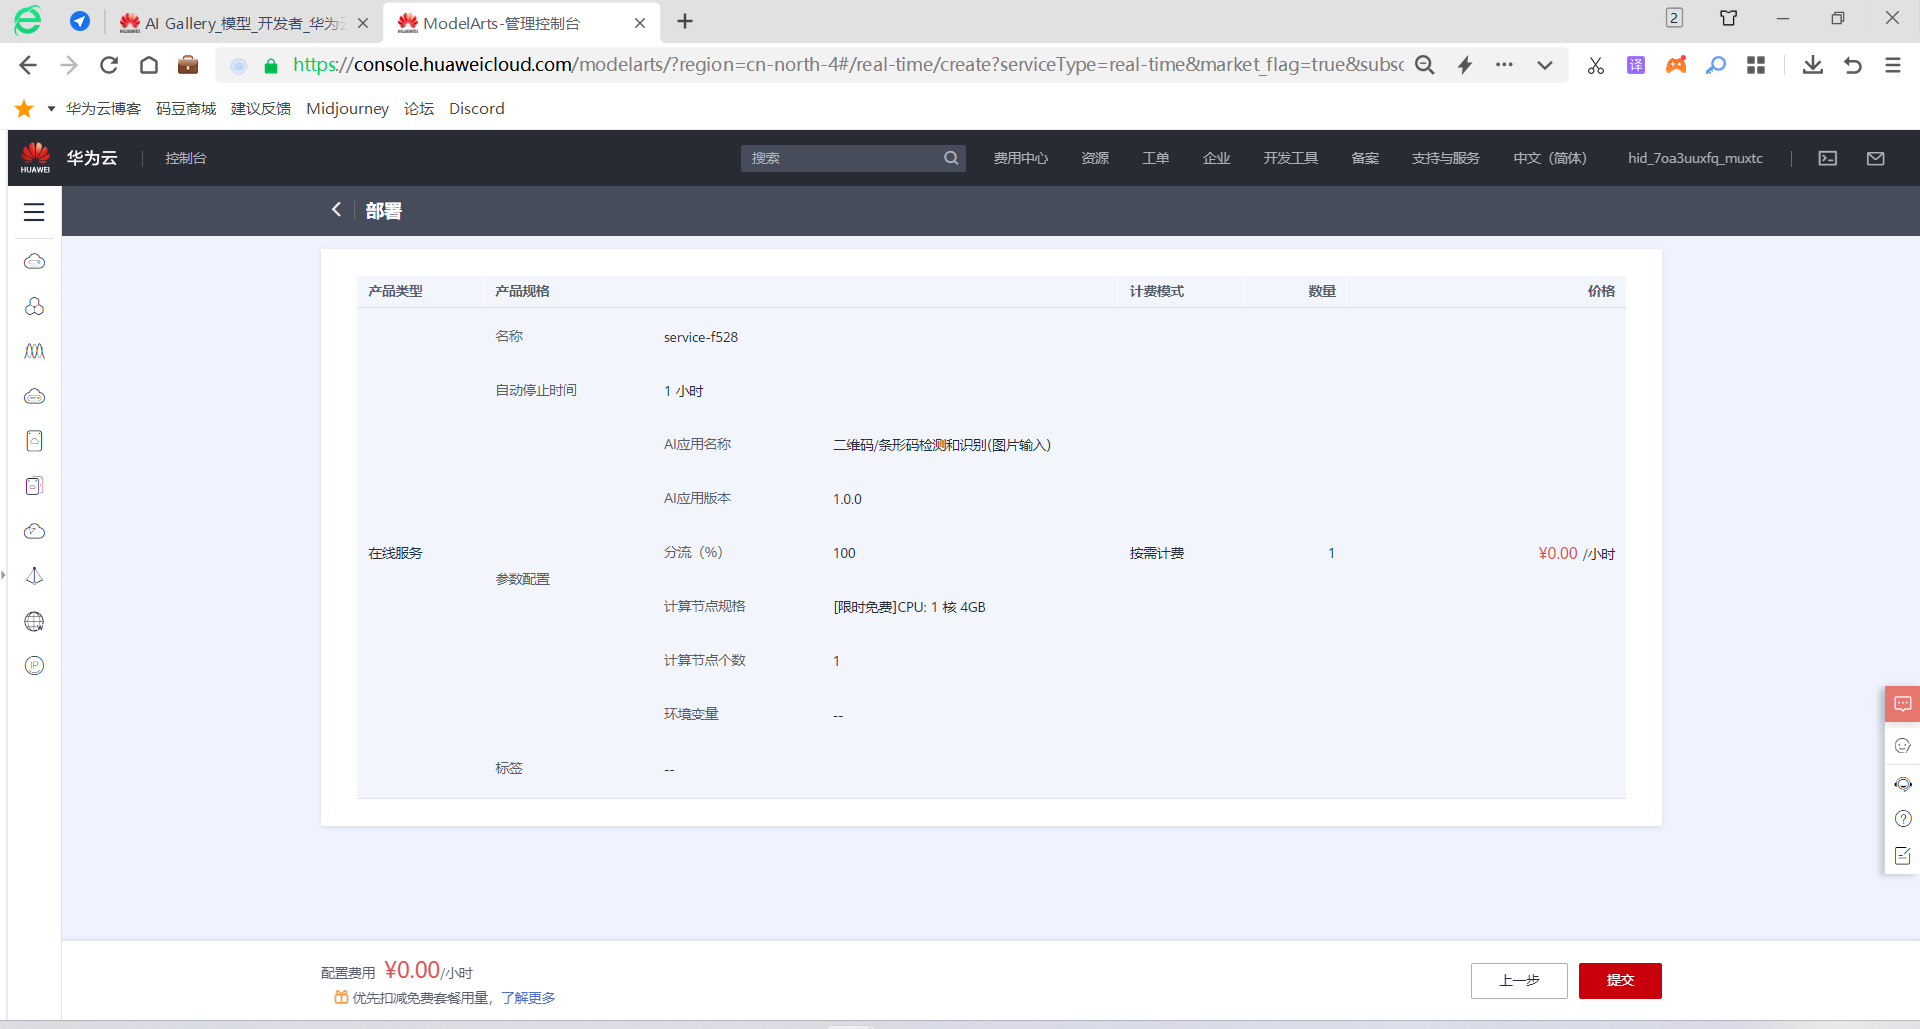Click the wave-shaped icon in sidebar

tap(34, 351)
